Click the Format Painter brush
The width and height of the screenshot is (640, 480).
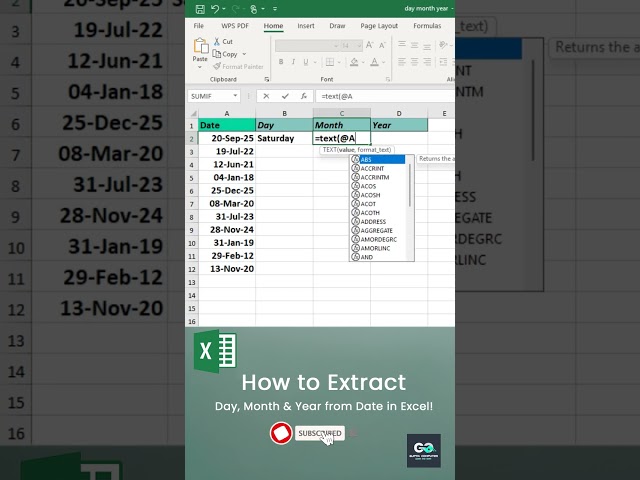click(238, 66)
